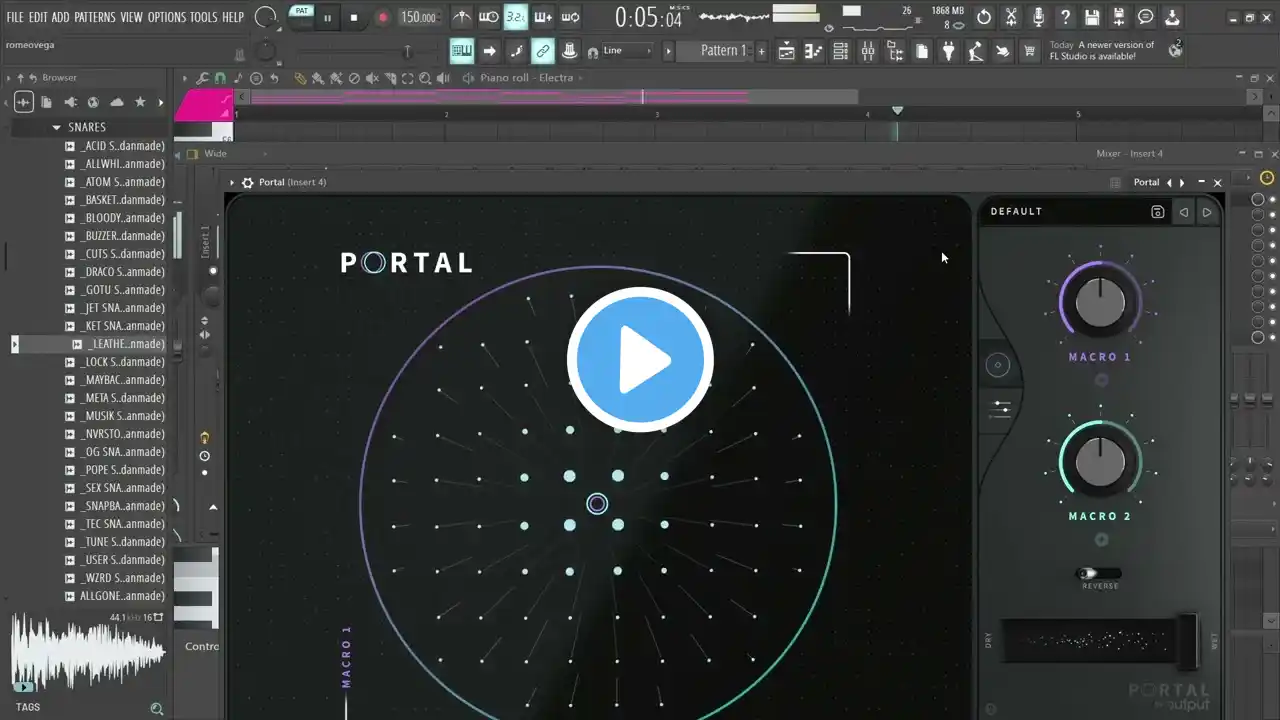
Task: Select the pencil draw tool in piano roll
Action: click(299, 78)
